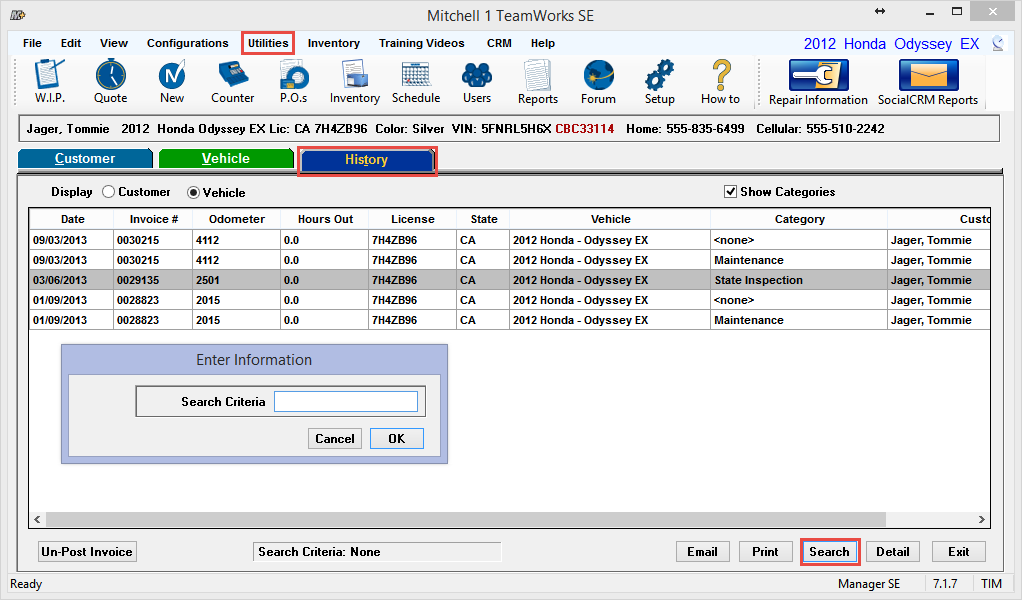Cancel the Enter Information dialog

(335, 438)
